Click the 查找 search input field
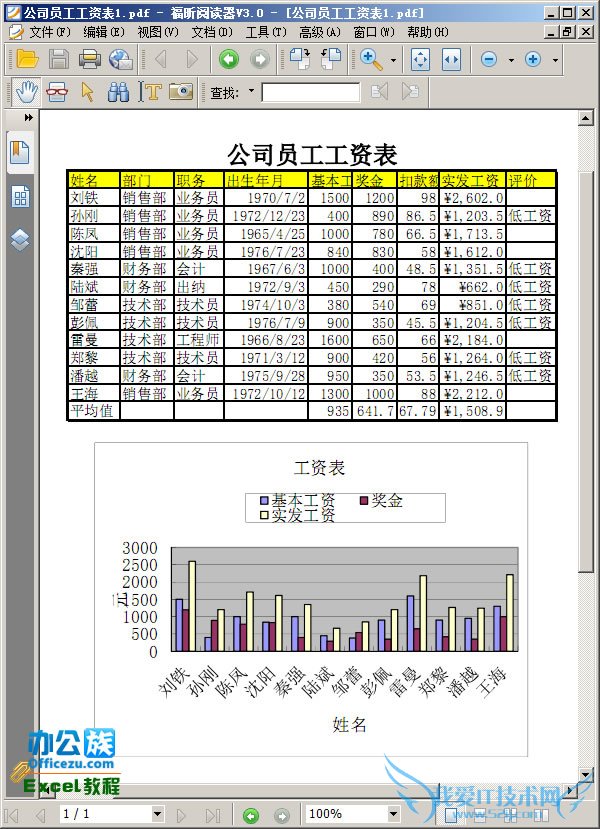The width and height of the screenshot is (600, 829). pyautogui.click(x=311, y=93)
